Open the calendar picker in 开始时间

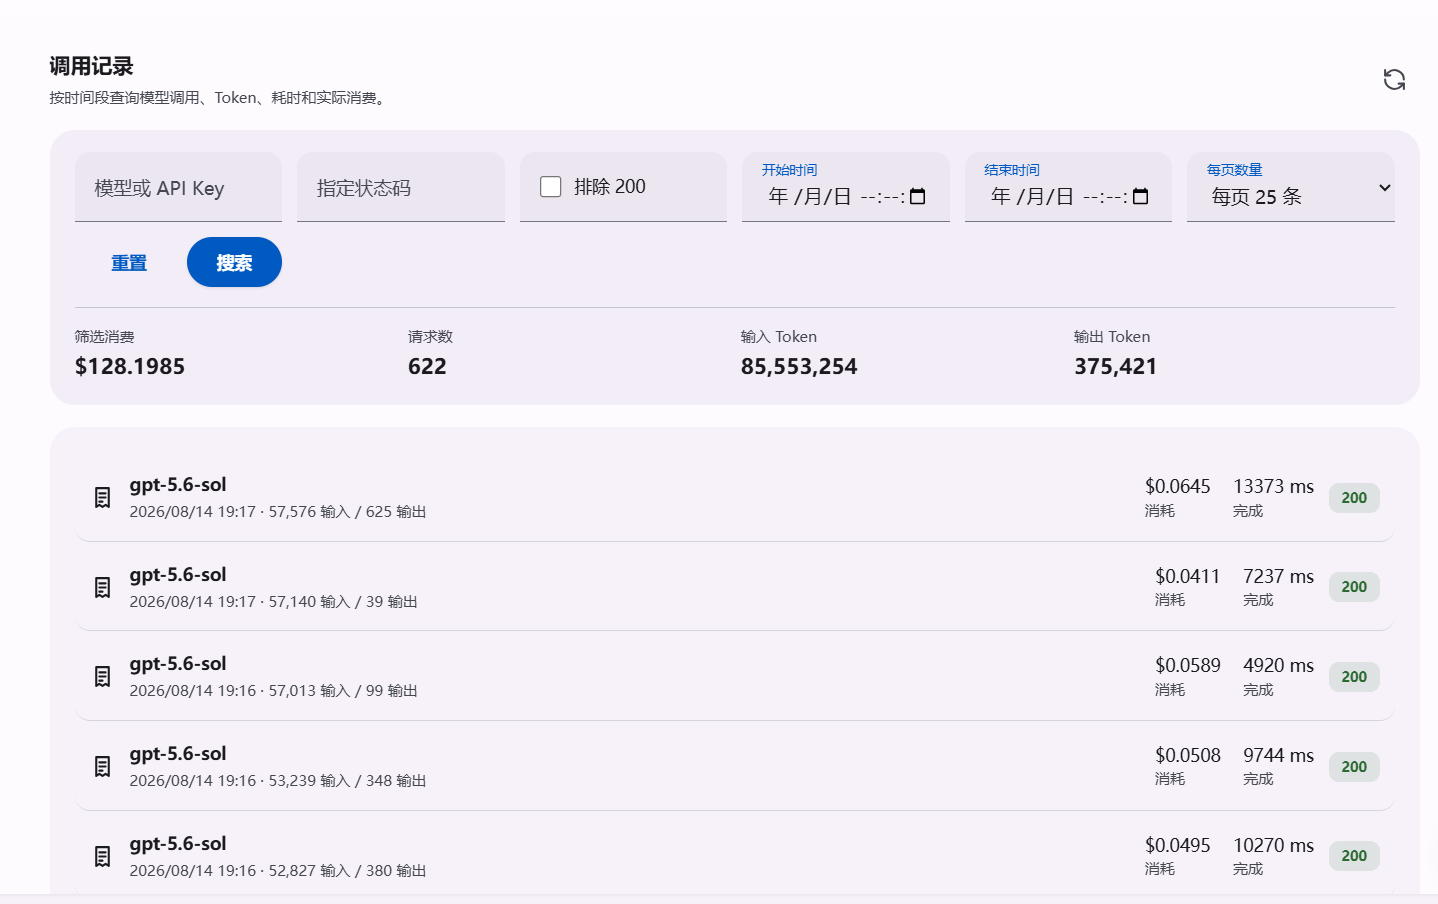pos(918,196)
